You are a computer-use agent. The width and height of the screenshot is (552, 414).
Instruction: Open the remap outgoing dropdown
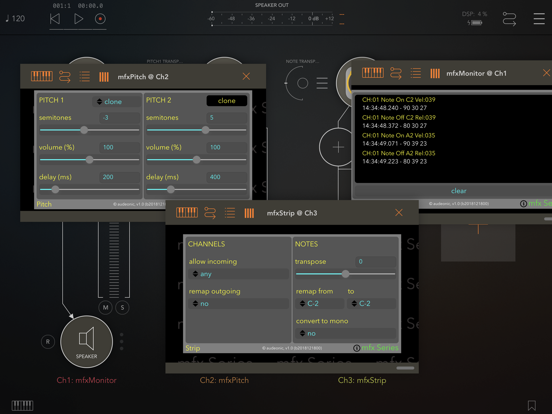coord(239,303)
